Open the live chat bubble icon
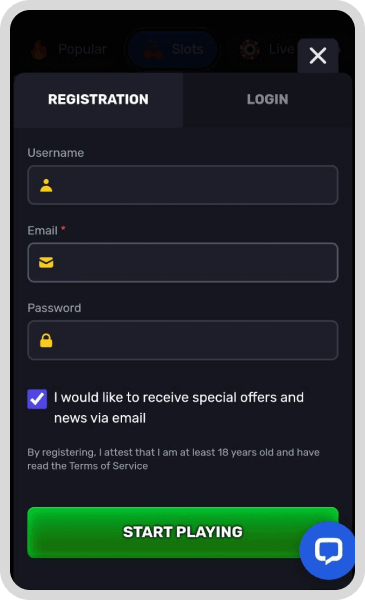Image resolution: width=365 pixels, height=600 pixels. click(x=328, y=550)
